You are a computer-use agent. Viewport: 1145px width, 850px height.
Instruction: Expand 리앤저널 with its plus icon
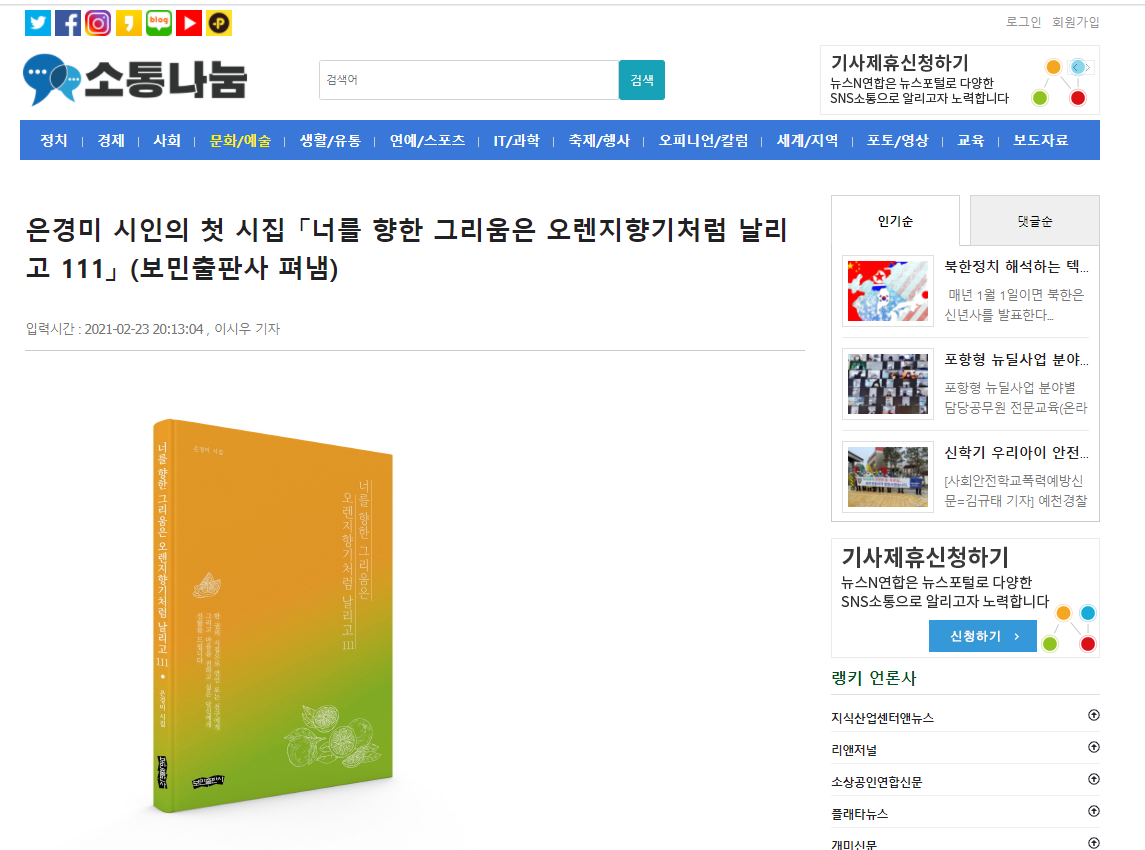click(x=1093, y=747)
